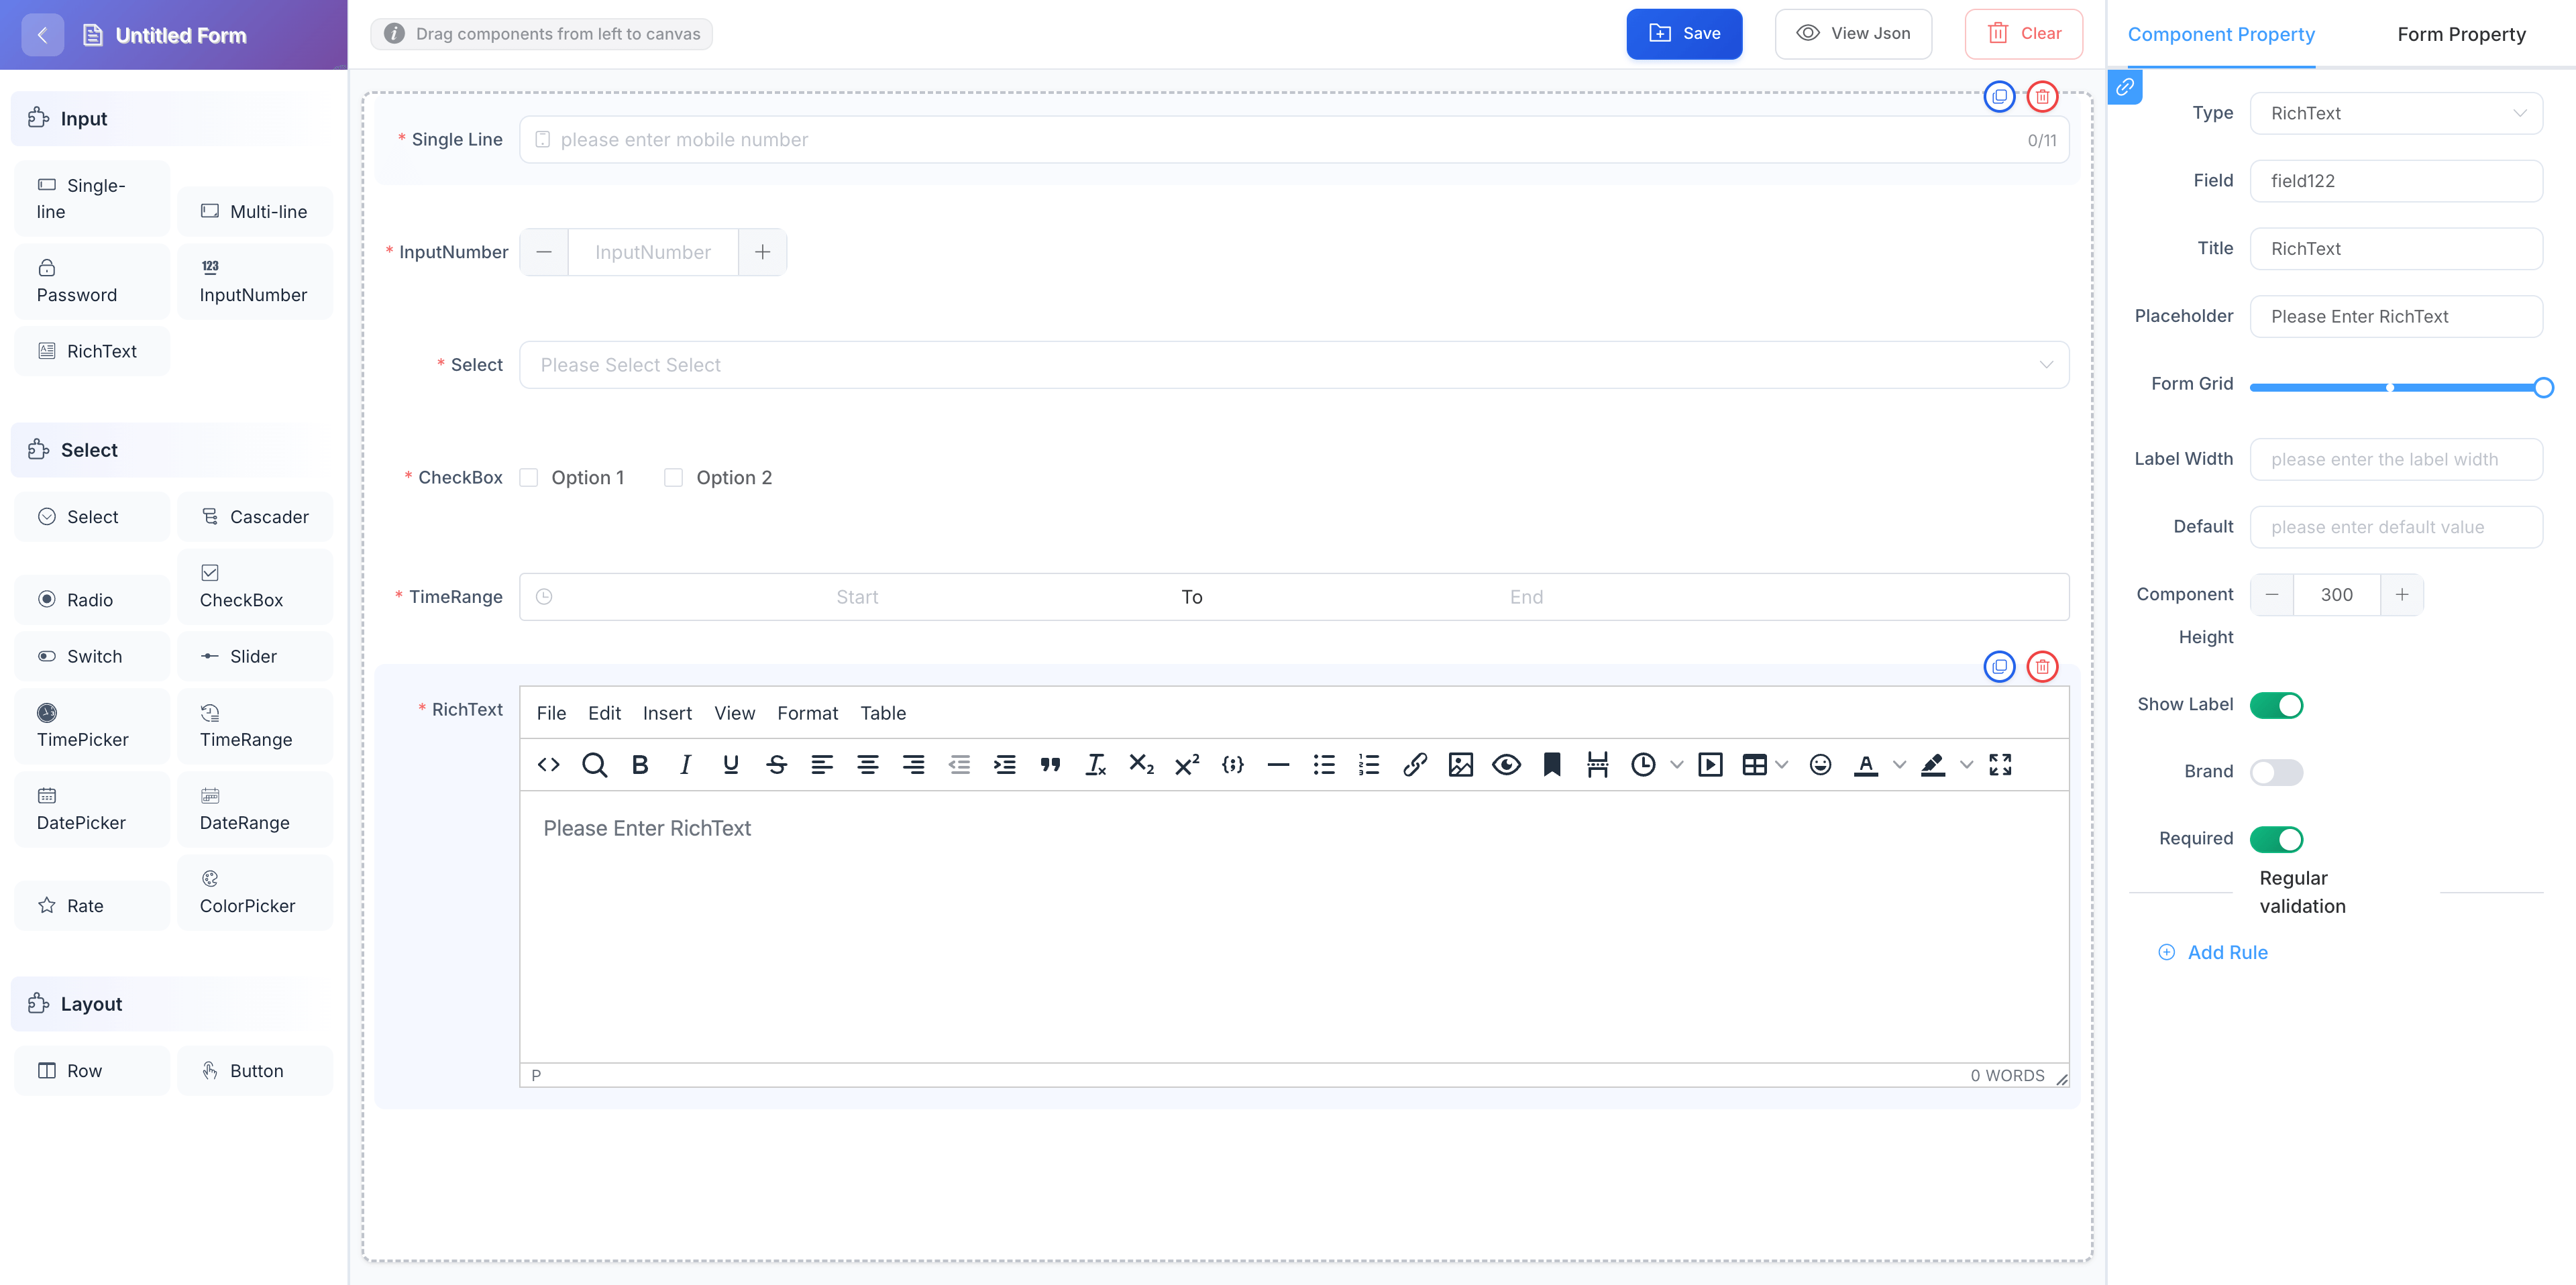The image size is (2576, 1285).
Task: Toggle the Show Label switch
Action: coord(2276,705)
